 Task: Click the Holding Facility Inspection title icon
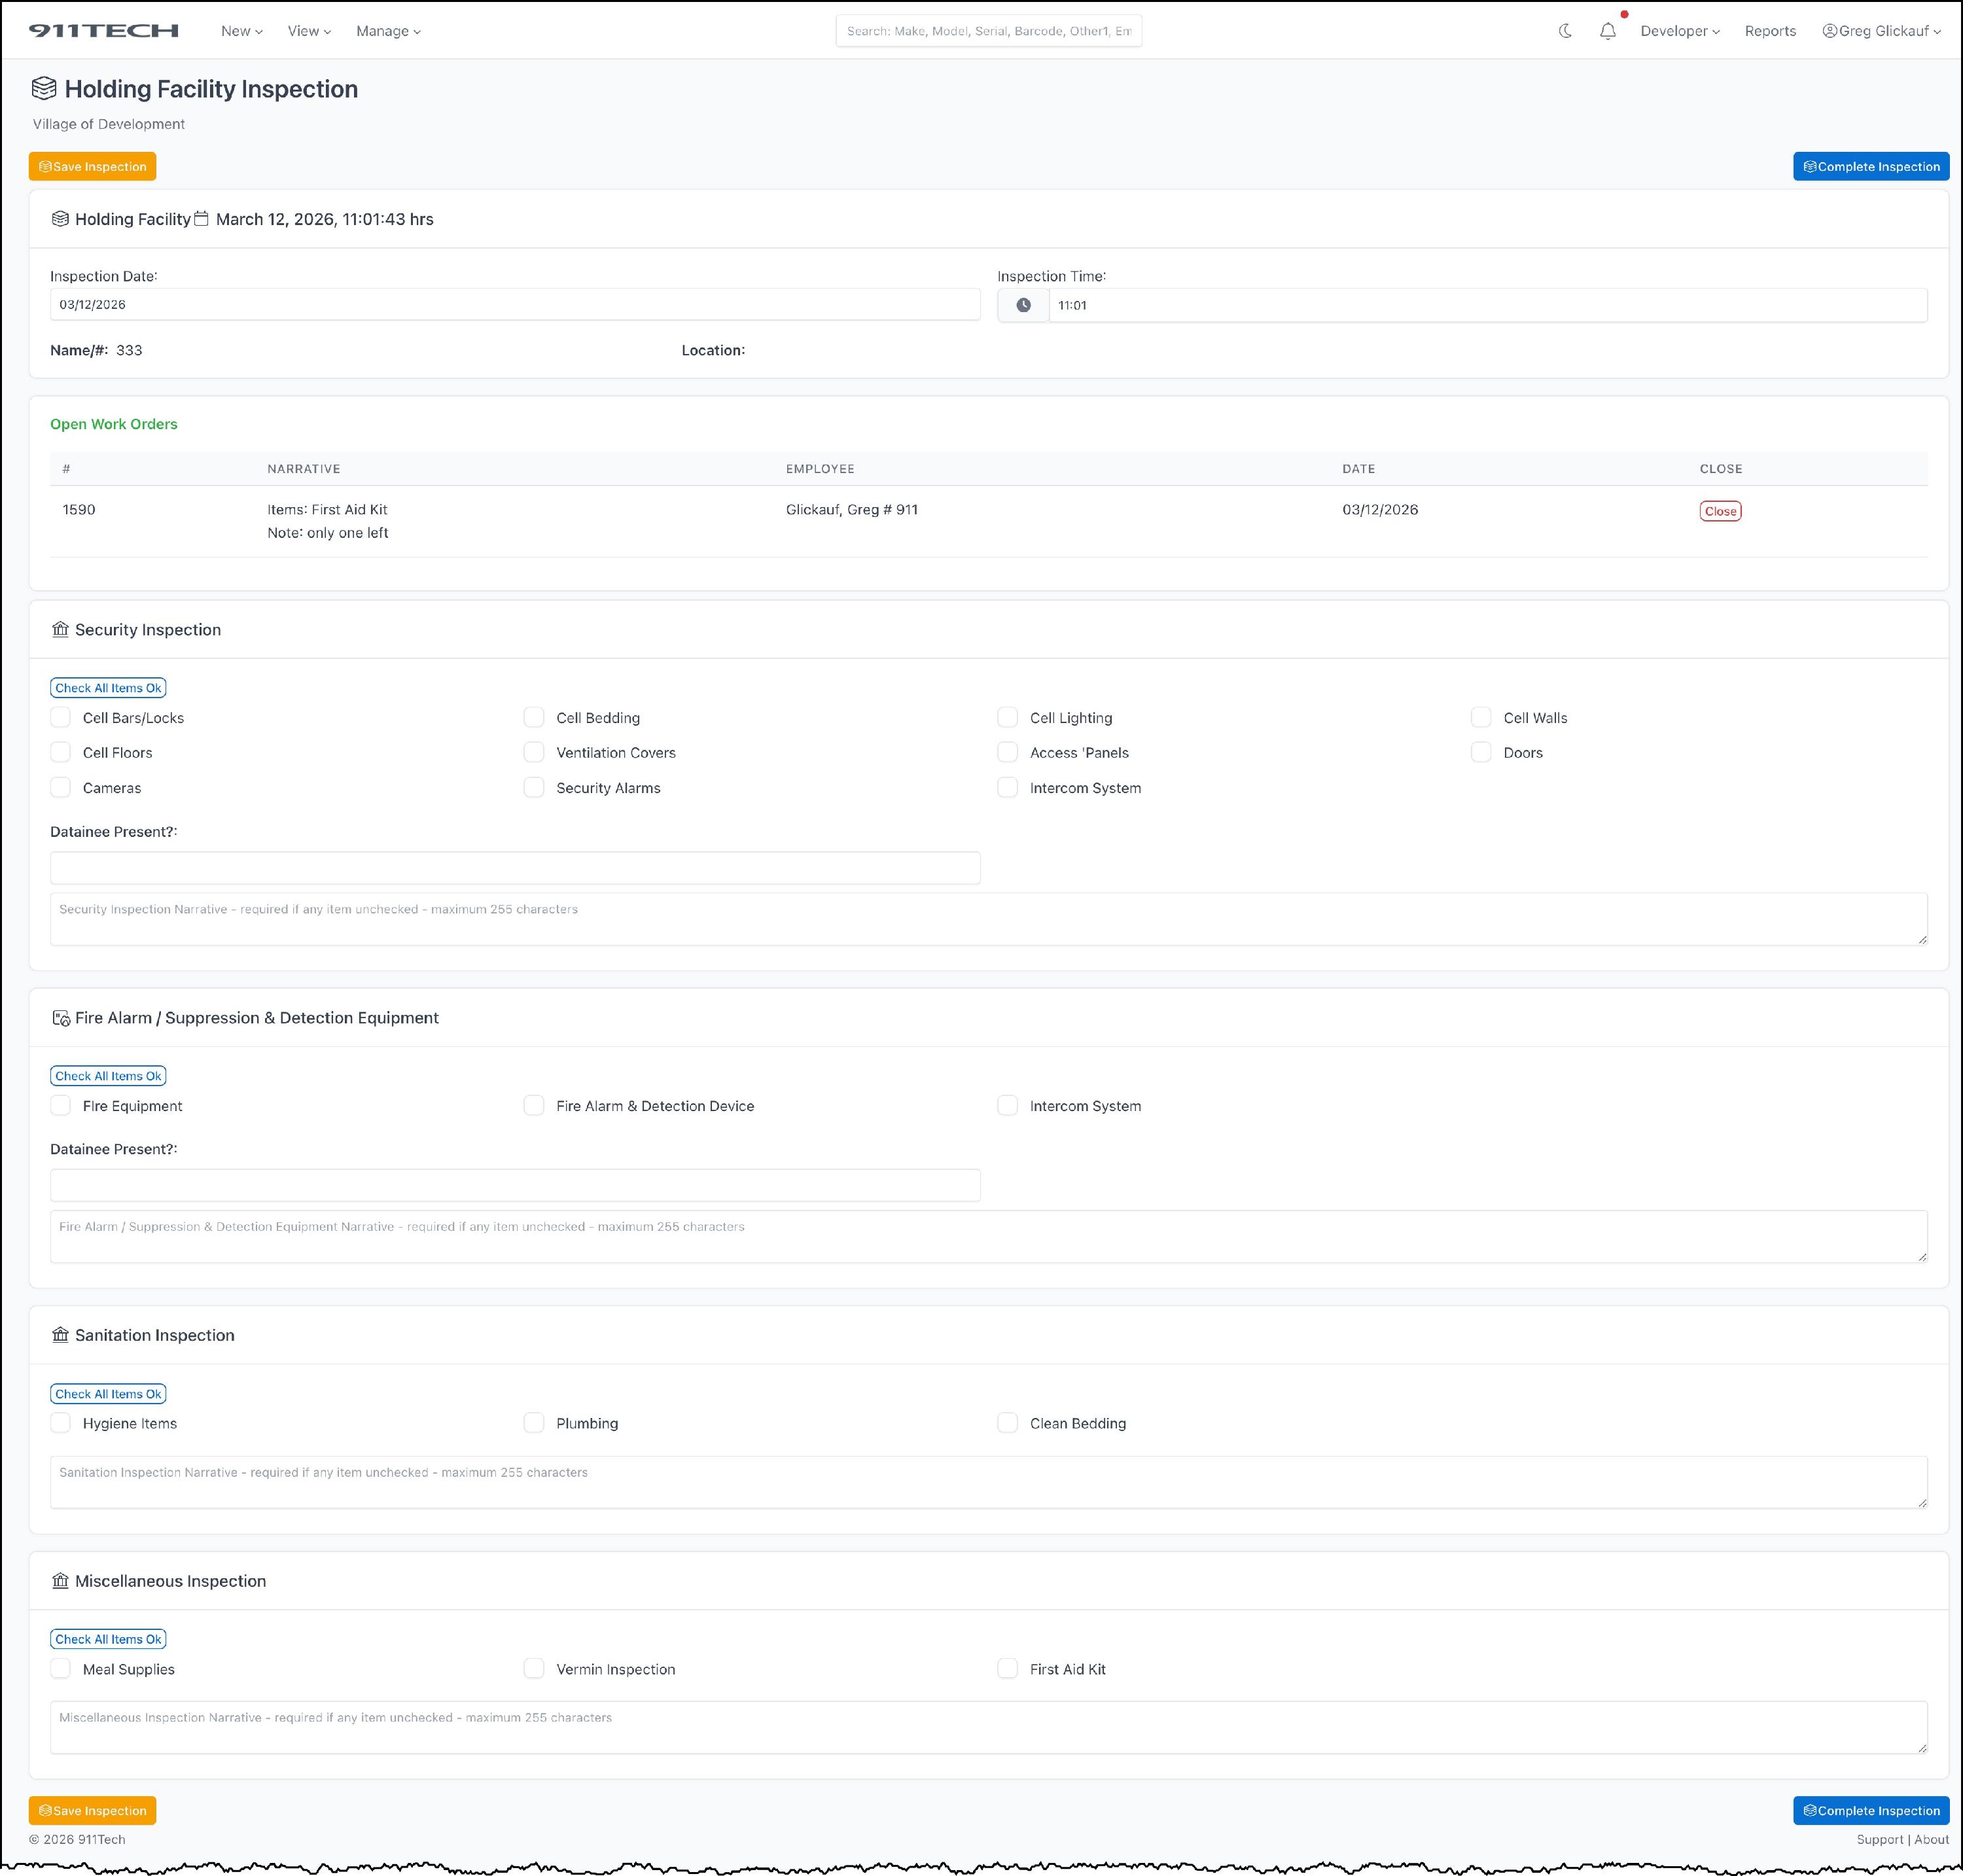click(x=44, y=88)
